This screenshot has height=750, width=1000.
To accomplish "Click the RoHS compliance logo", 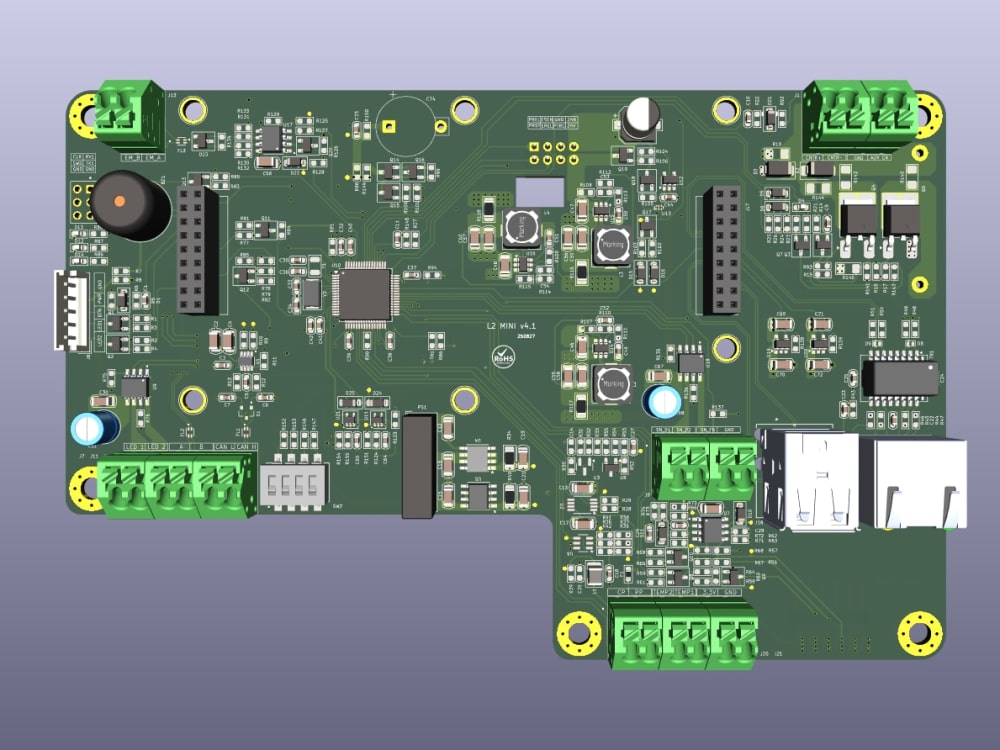I will pyautogui.click(x=503, y=356).
